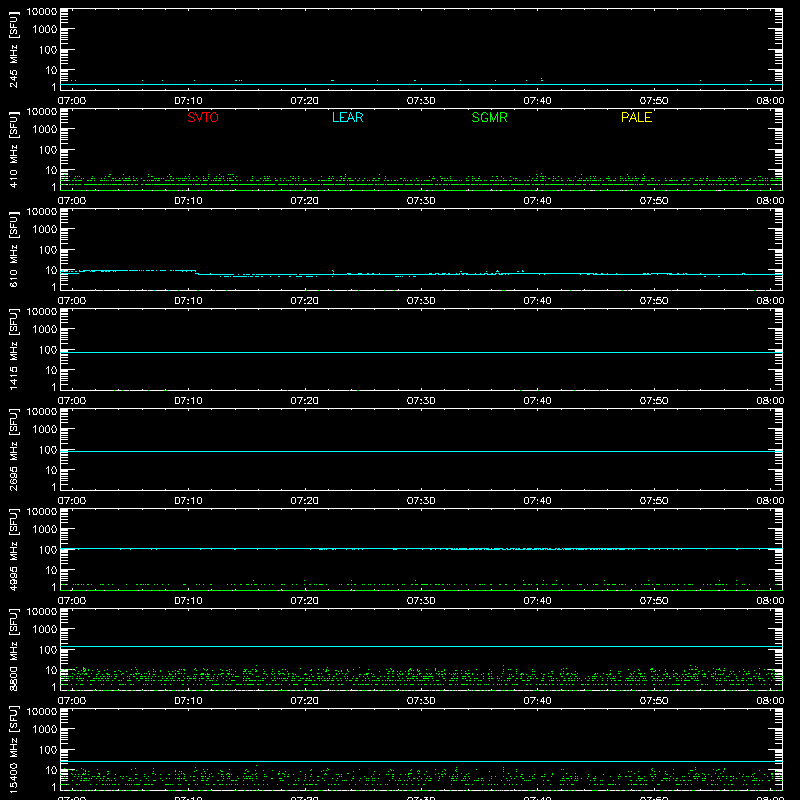The height and width of the screenshot is (800, 800).
Task: Click 07:10 tick label under 2695 MHz plot
Action: tap(188, 501)
